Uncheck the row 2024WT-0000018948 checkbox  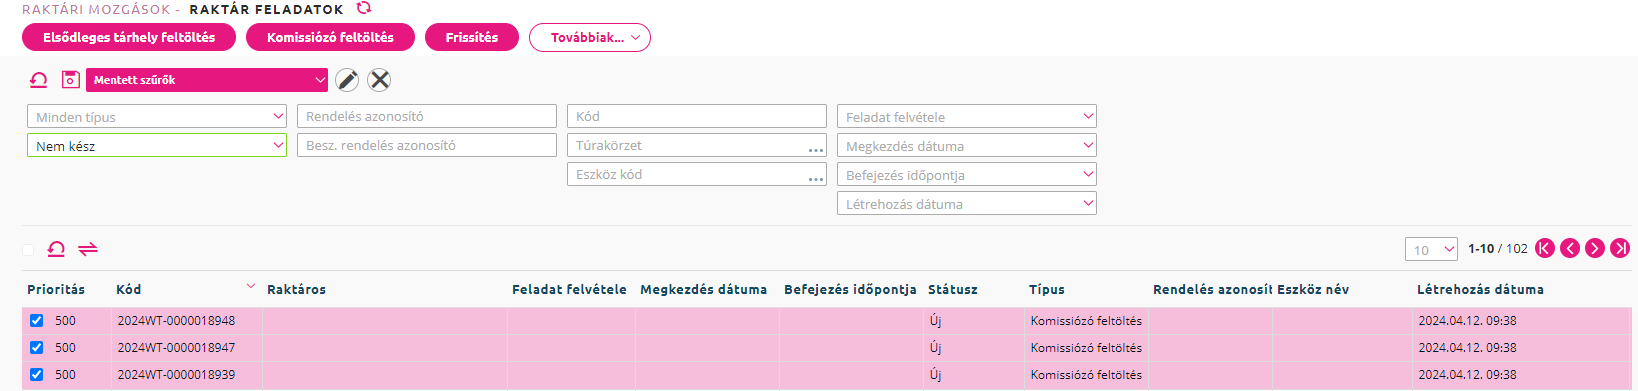(x=37, y=321)
